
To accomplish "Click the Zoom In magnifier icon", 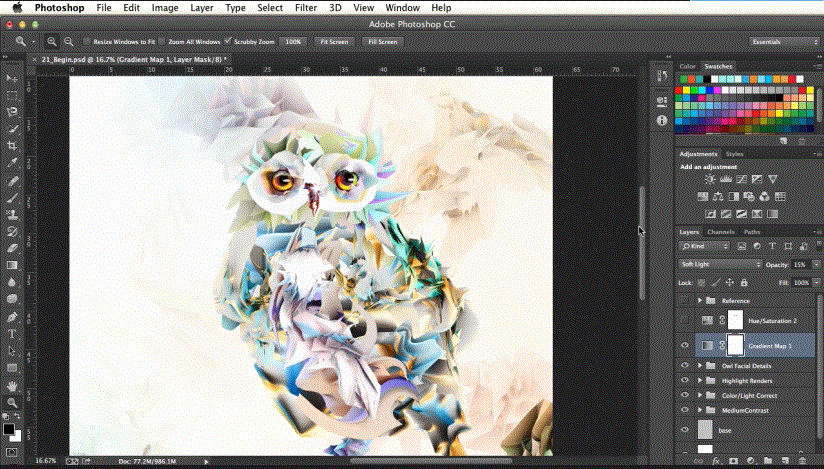I will (52, 42).
